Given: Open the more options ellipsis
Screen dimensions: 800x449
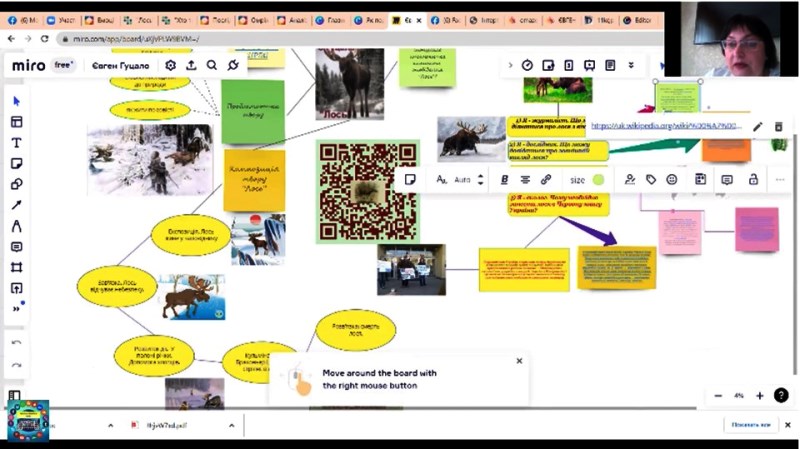Looking at the screenshot, I should [780, 180].
